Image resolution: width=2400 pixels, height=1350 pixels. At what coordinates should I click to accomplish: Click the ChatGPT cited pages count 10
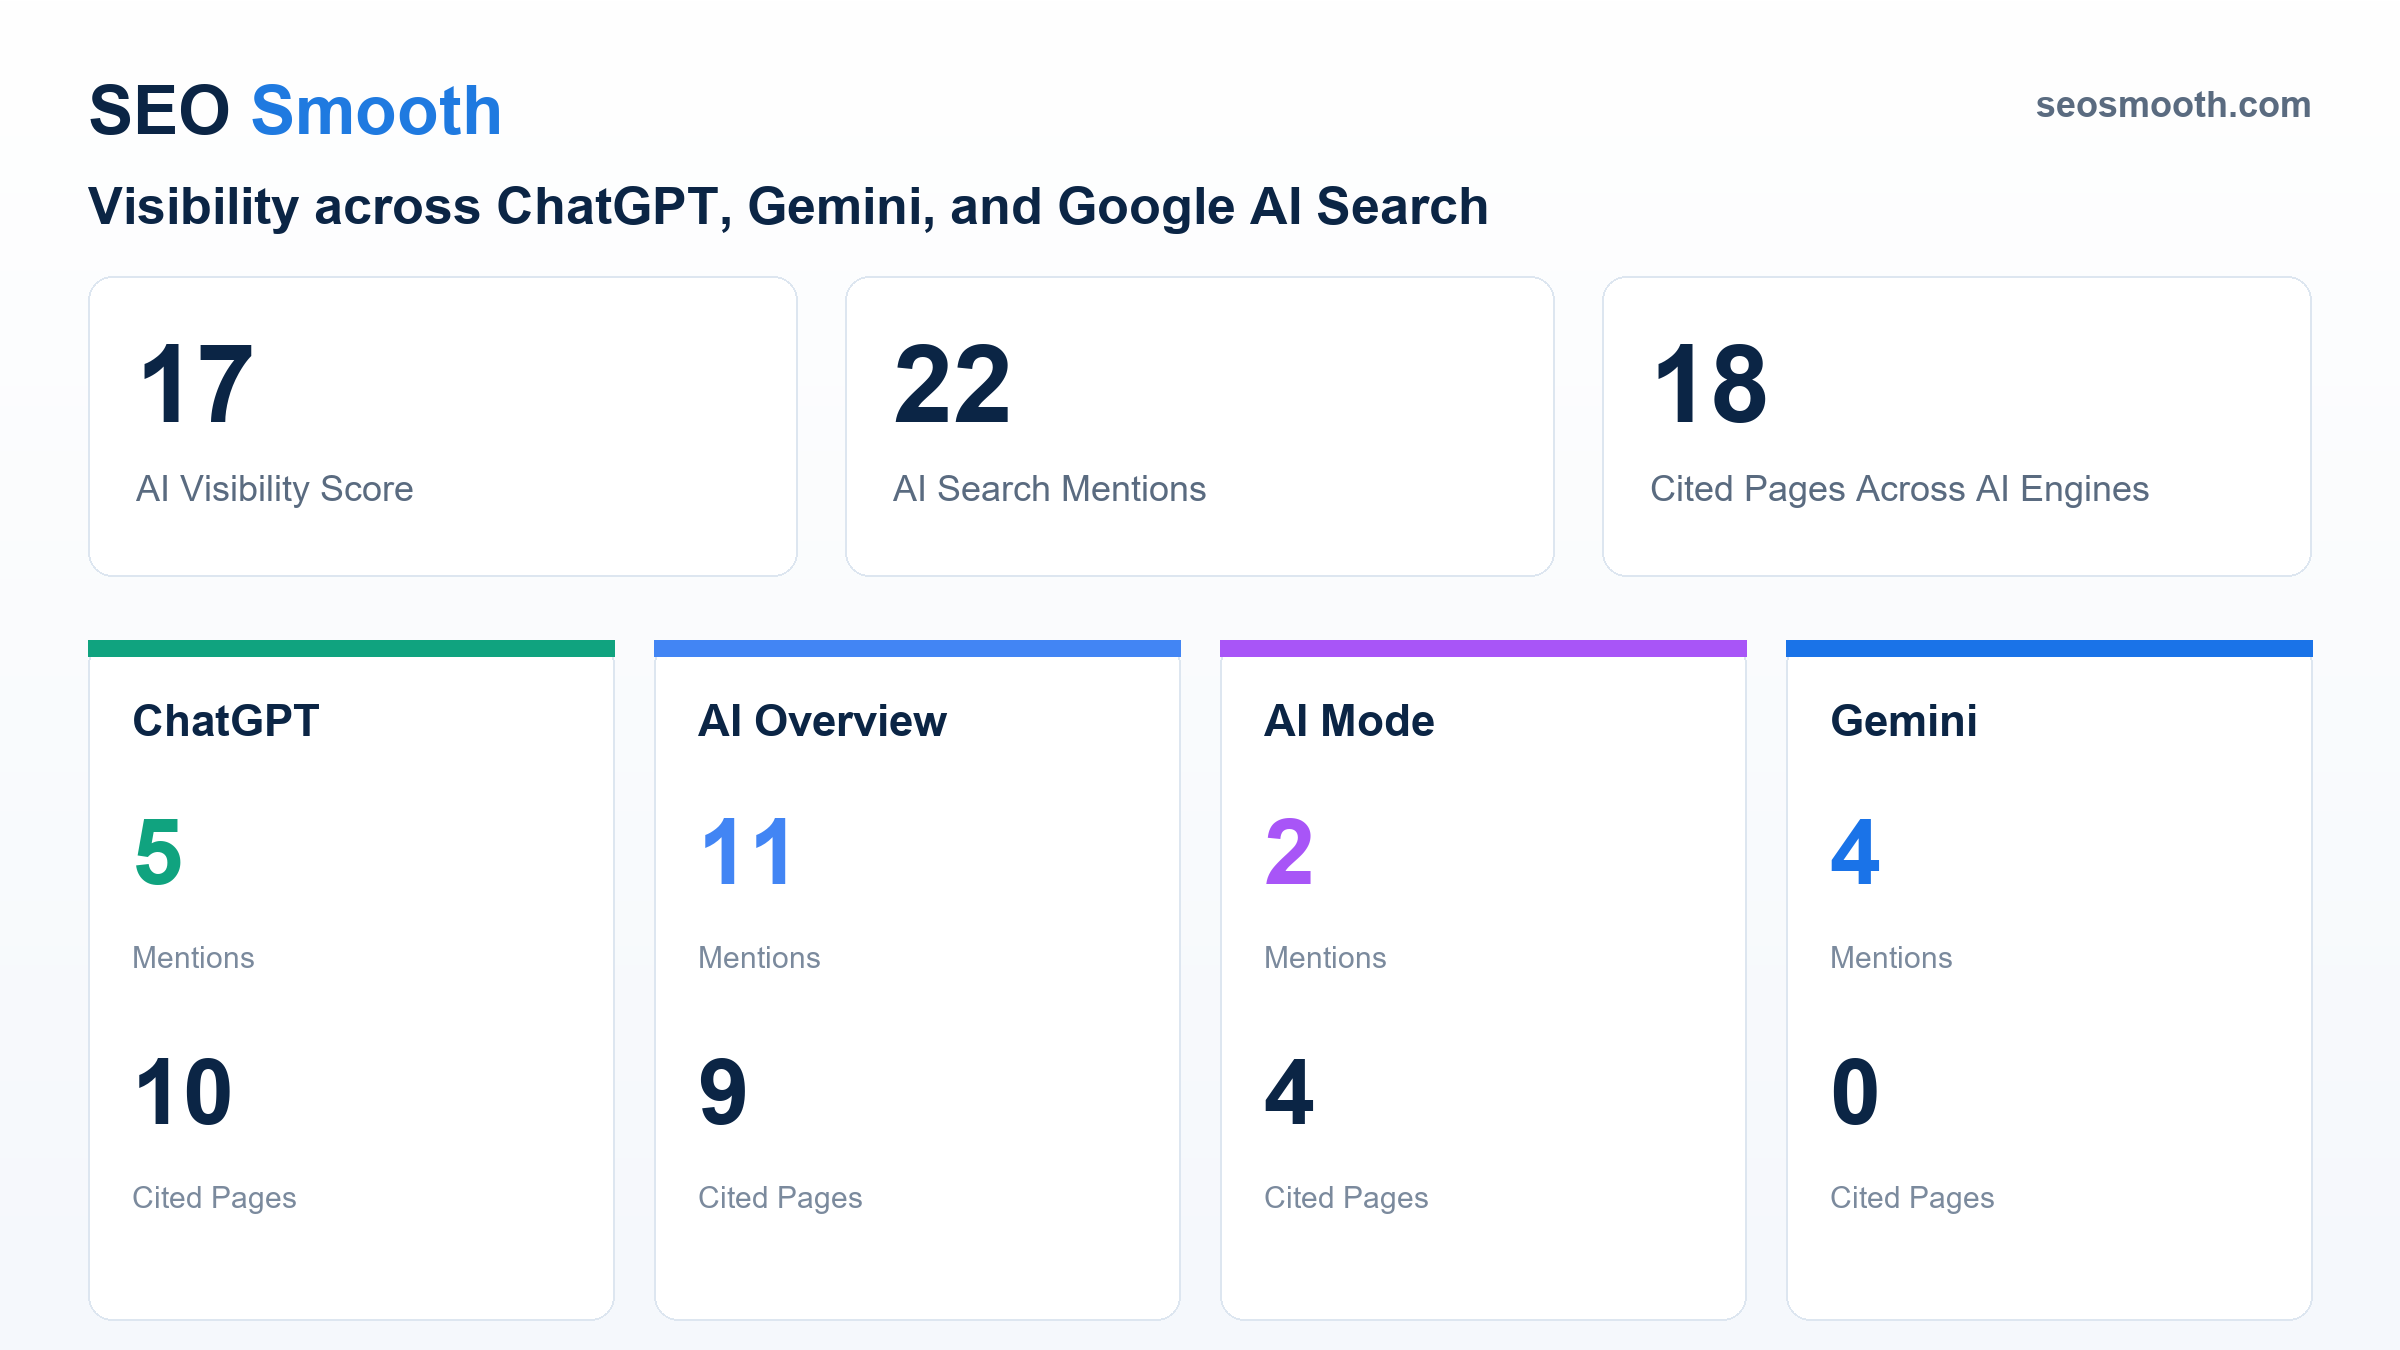183,1092
